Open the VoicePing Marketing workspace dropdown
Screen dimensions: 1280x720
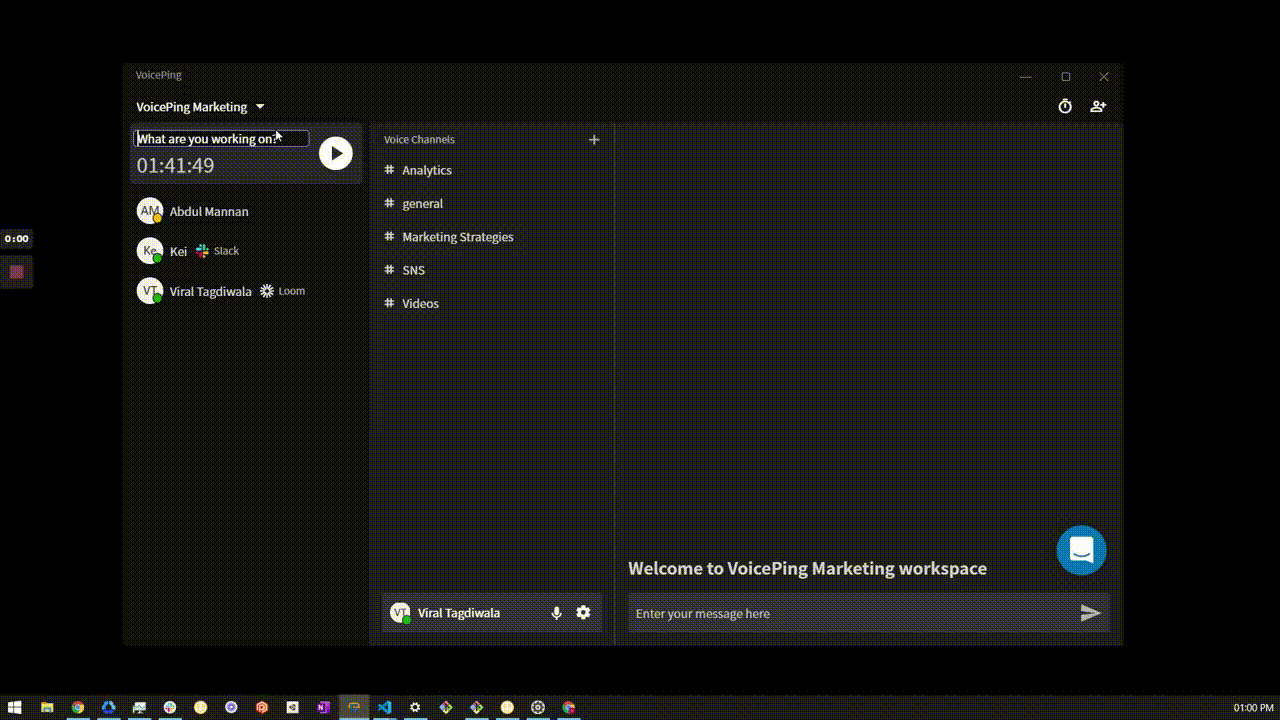click(x=200, y=107)
